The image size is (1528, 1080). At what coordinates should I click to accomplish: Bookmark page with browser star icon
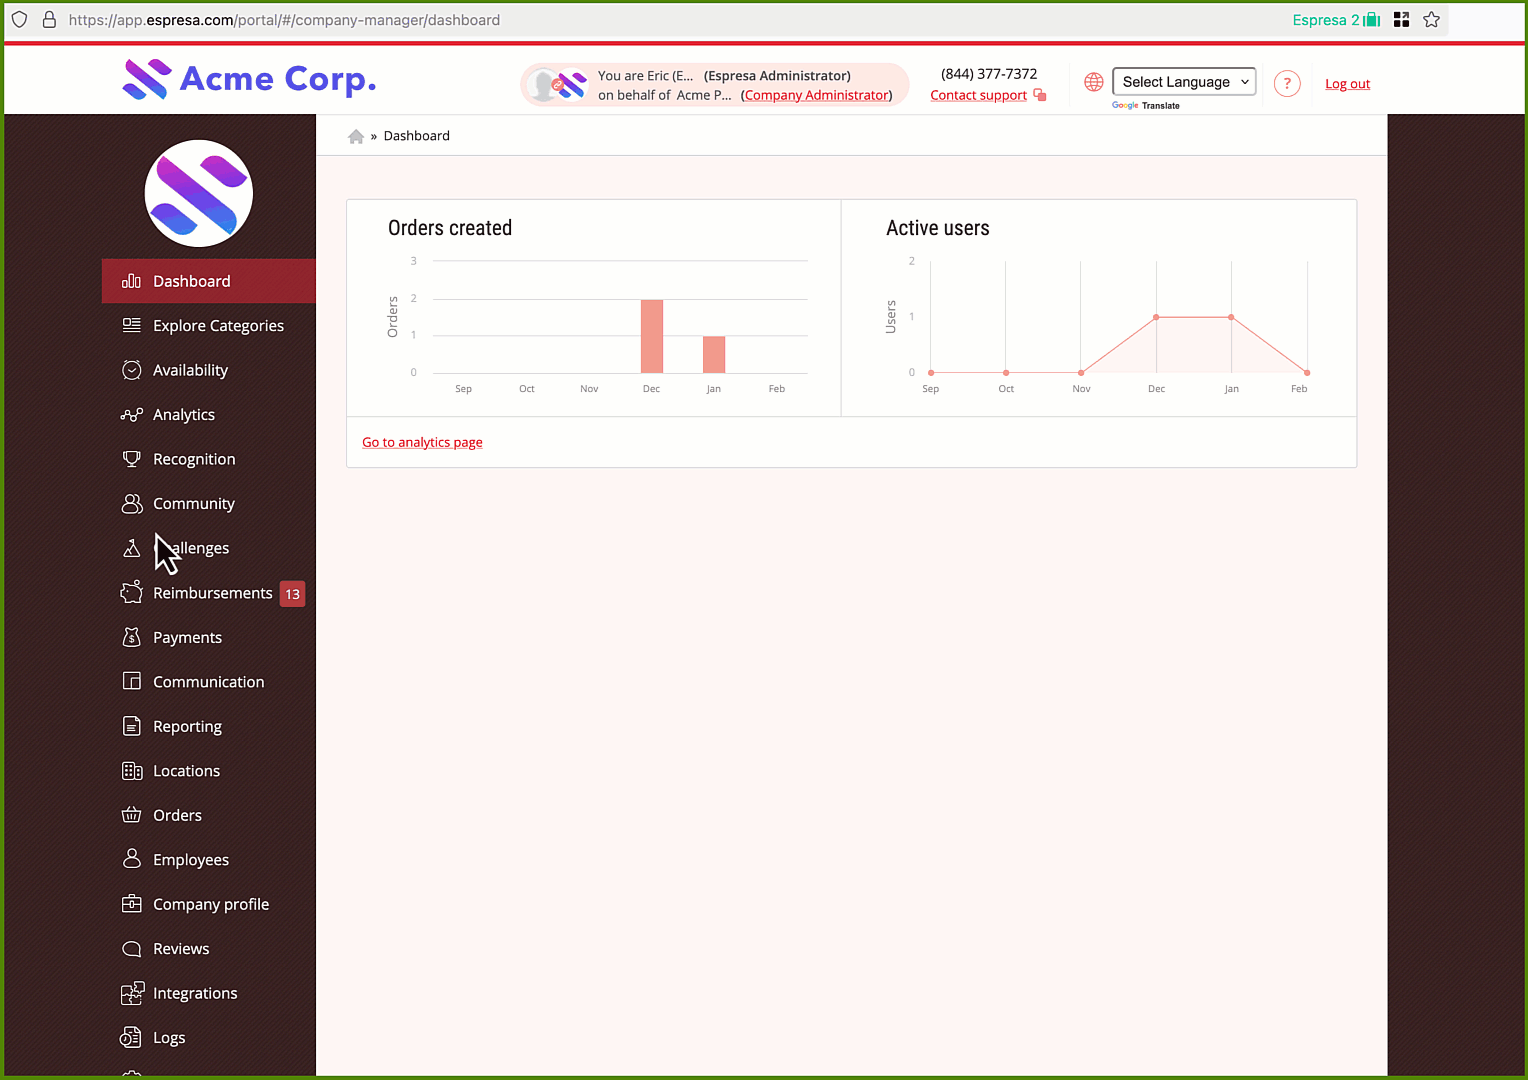pos(1431,20)
